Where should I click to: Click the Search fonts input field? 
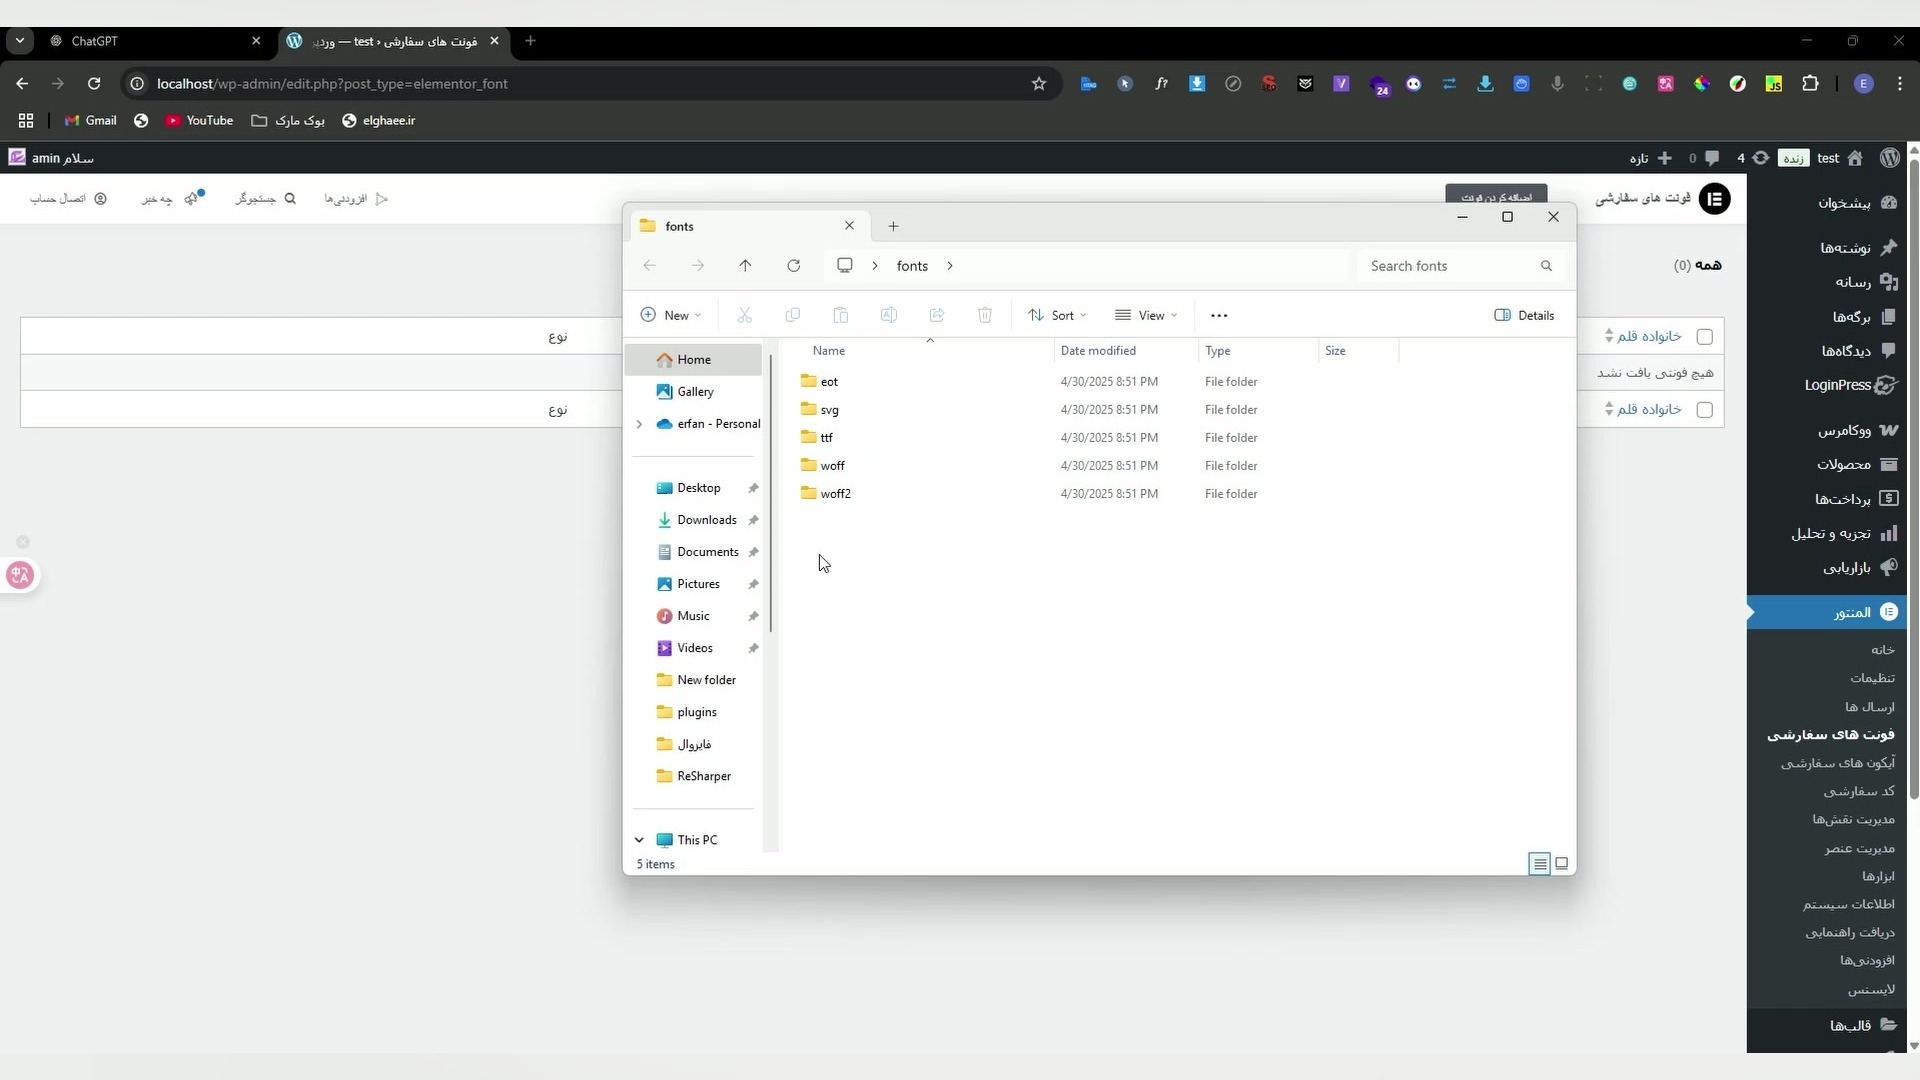pos(1450,266)
